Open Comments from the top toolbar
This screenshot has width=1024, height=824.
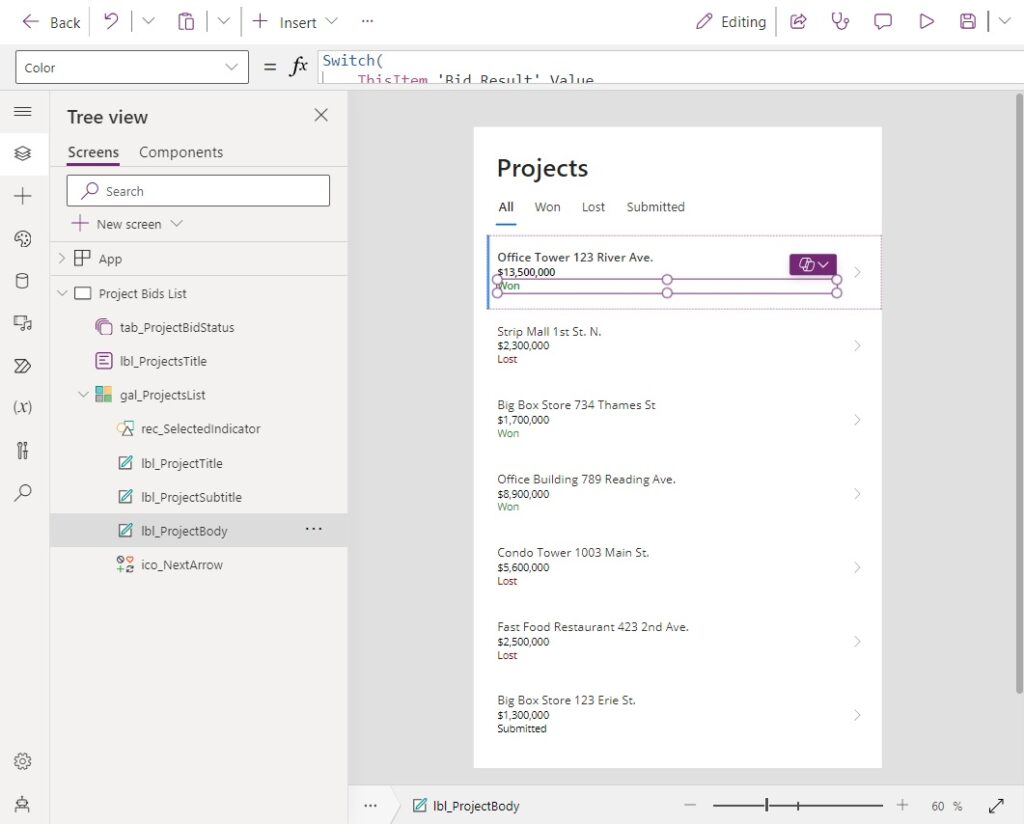click(x=882, y=21)
